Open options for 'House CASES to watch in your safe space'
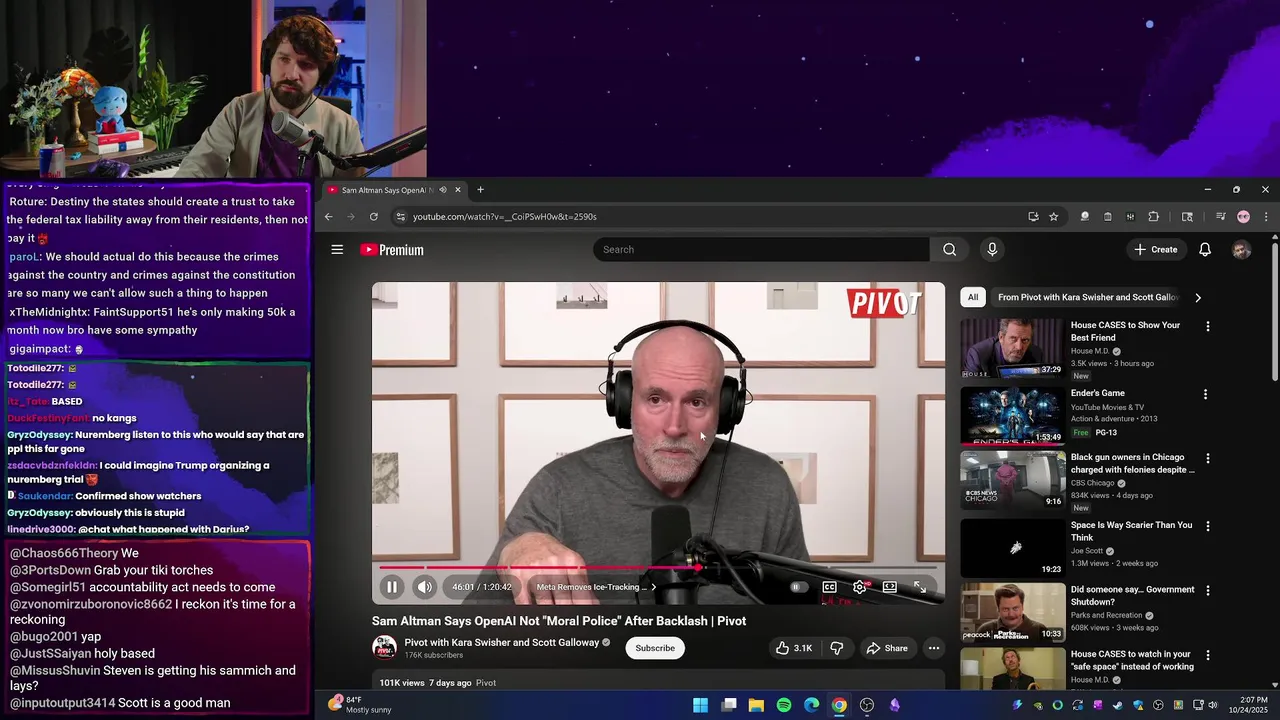1280x720 pixels. pyautogui.click(x=1207, y=656)
